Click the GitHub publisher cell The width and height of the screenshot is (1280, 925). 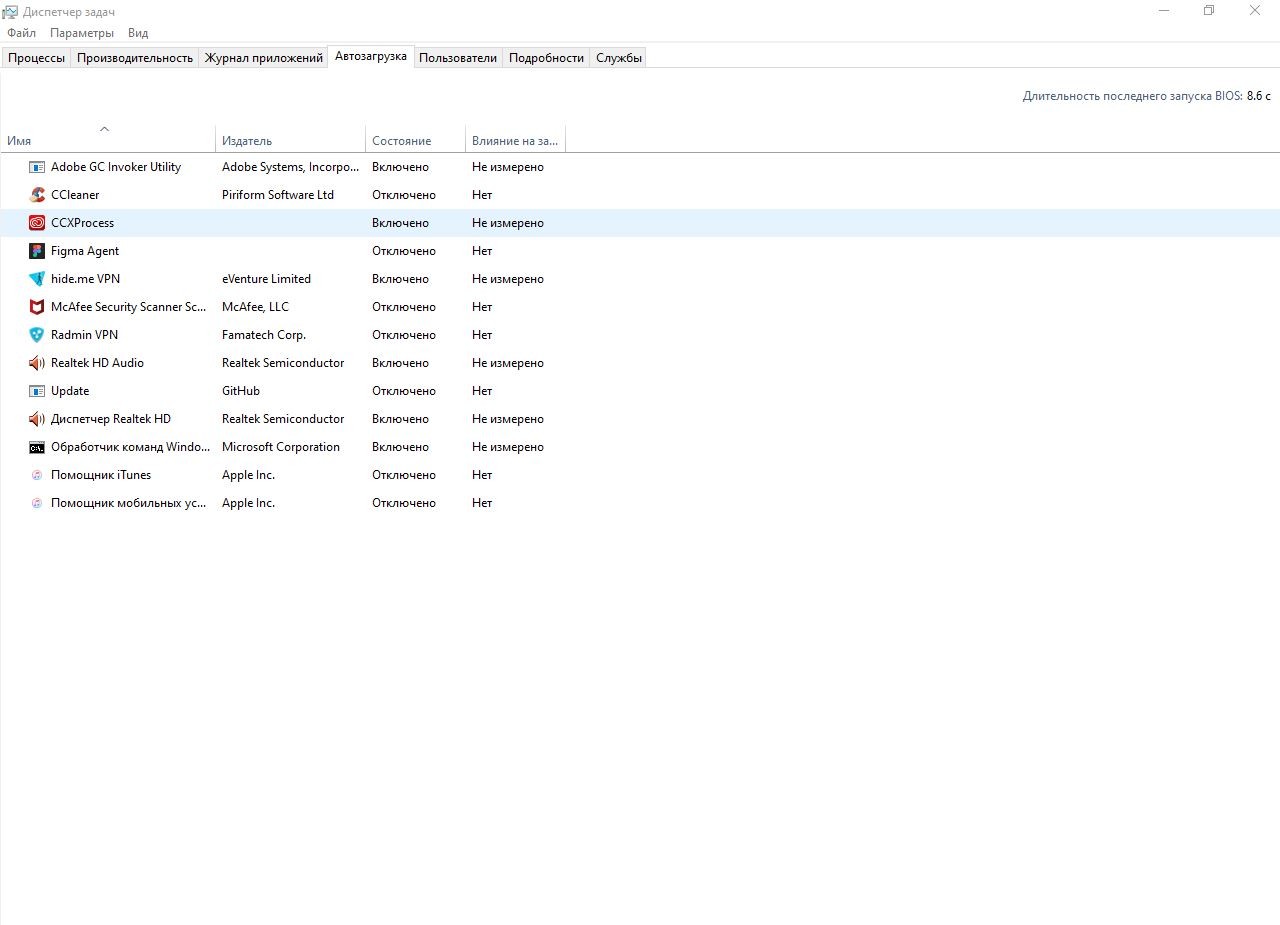pos(241,391)
